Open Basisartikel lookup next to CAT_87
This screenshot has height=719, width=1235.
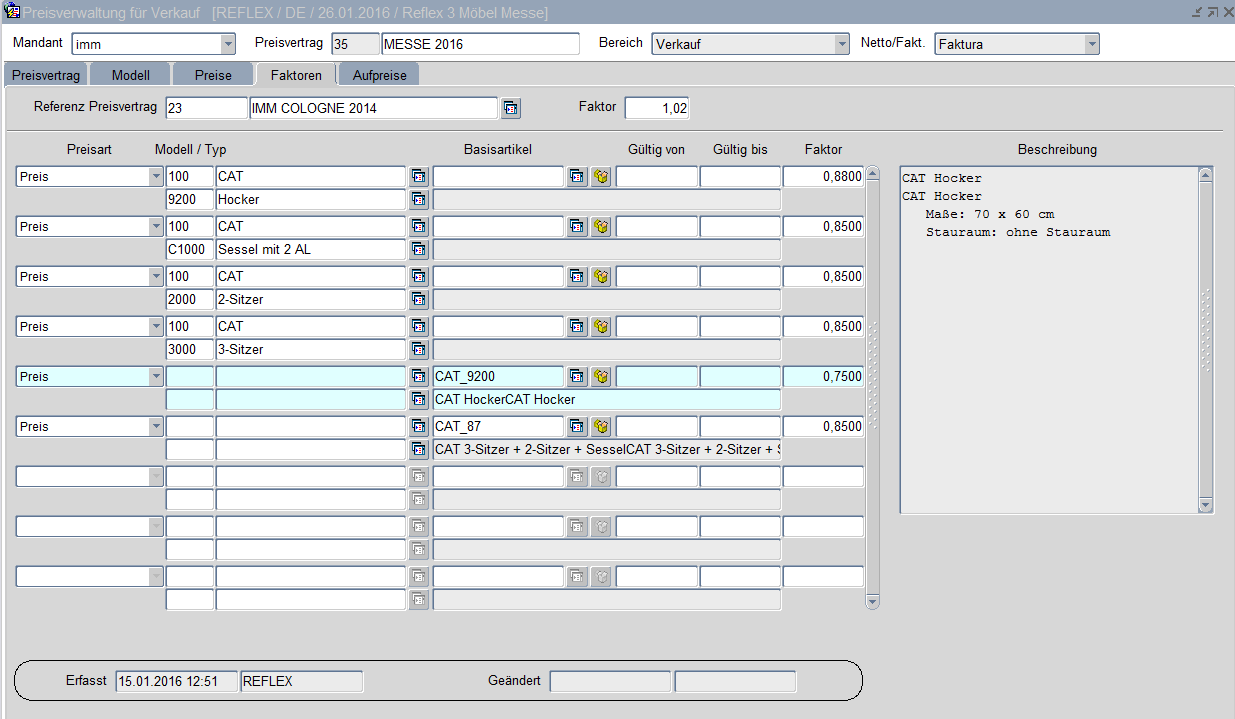[x=577, y=427]
